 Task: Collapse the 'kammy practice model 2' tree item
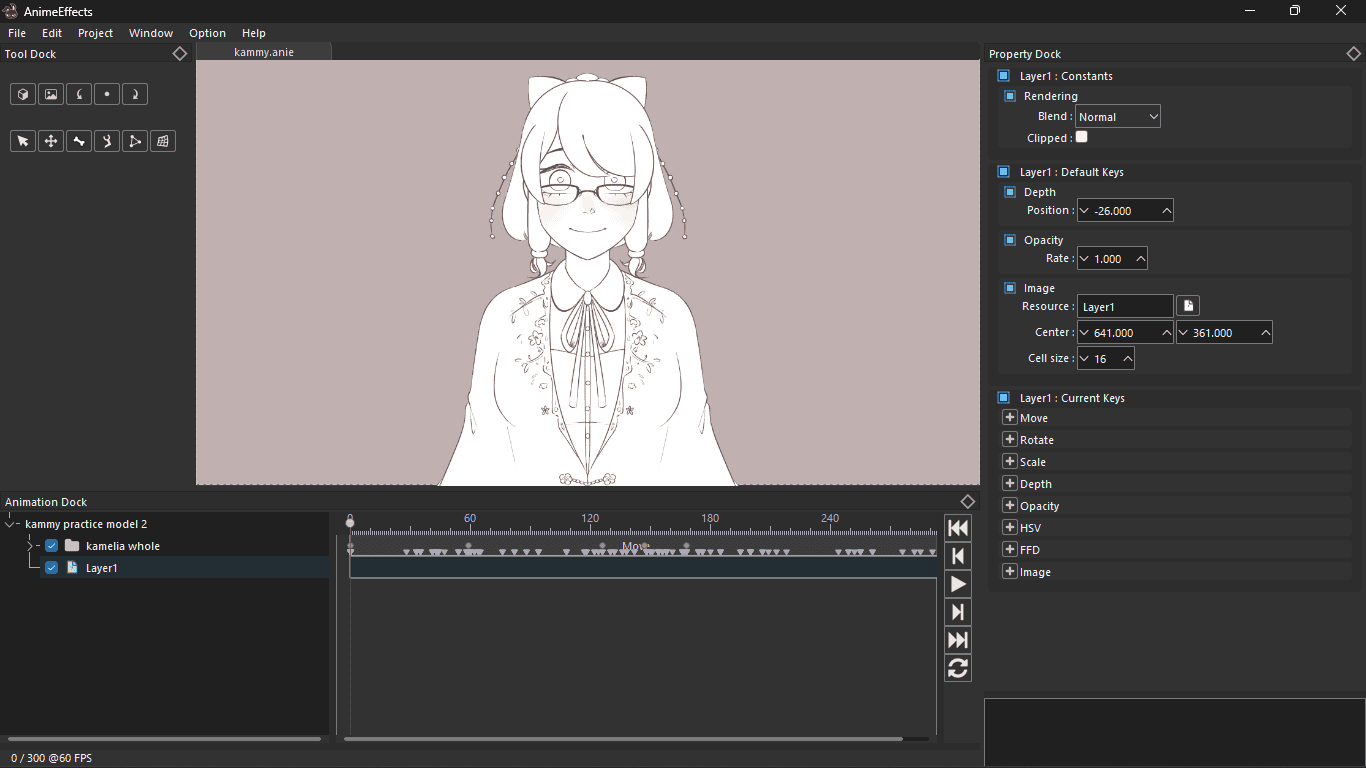click(x=10, y=523)
